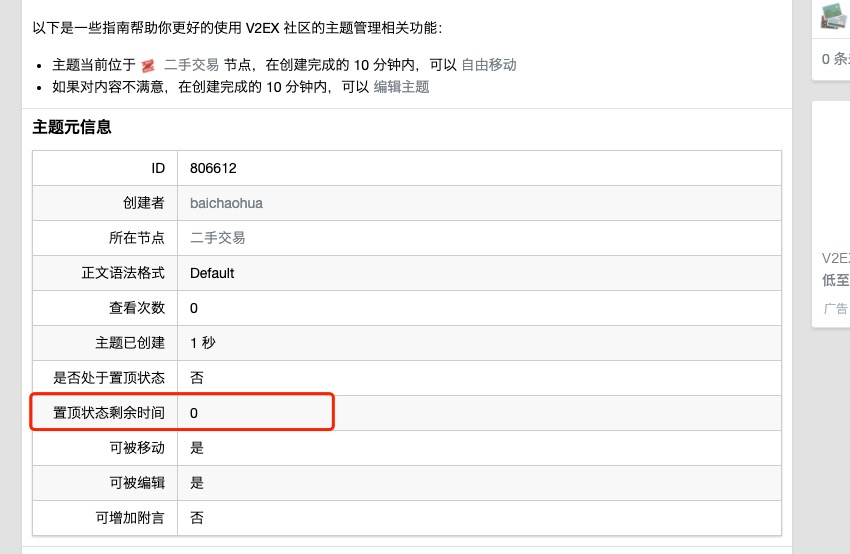Open the 编辑主题 link
This screenshot has height=554, width=850.
(401, 87)
